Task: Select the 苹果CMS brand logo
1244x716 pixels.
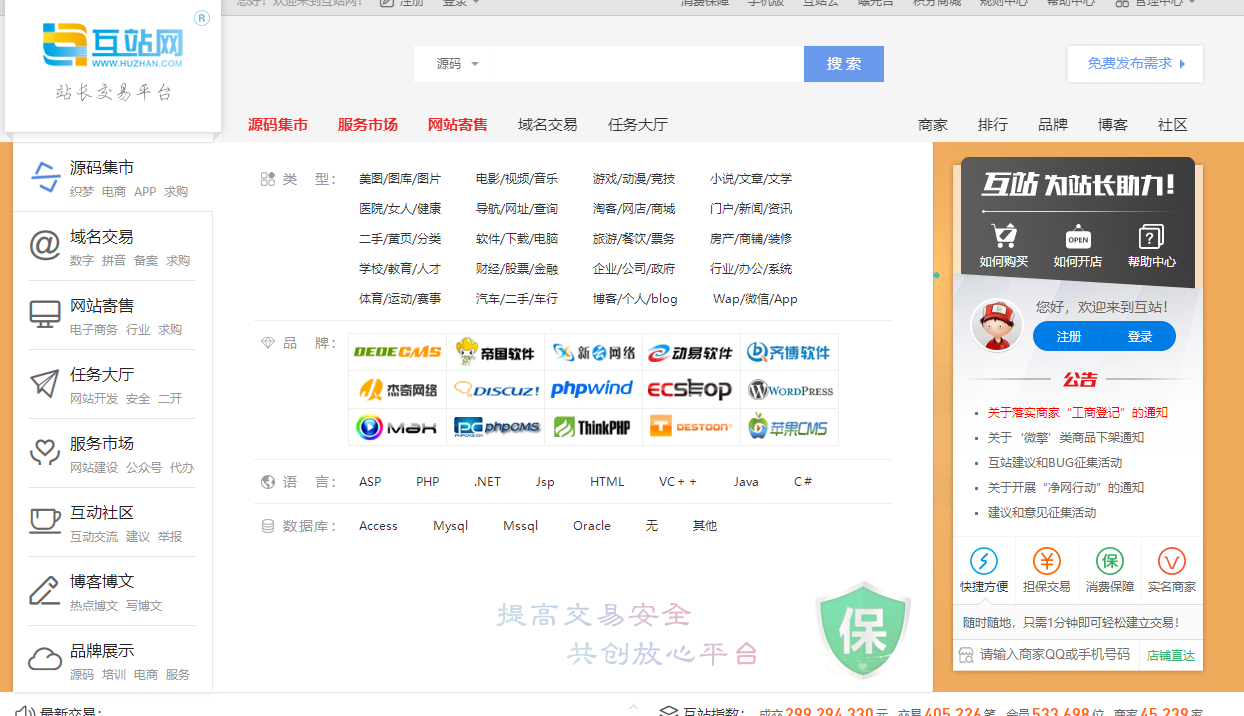Action: pos(790,427)
